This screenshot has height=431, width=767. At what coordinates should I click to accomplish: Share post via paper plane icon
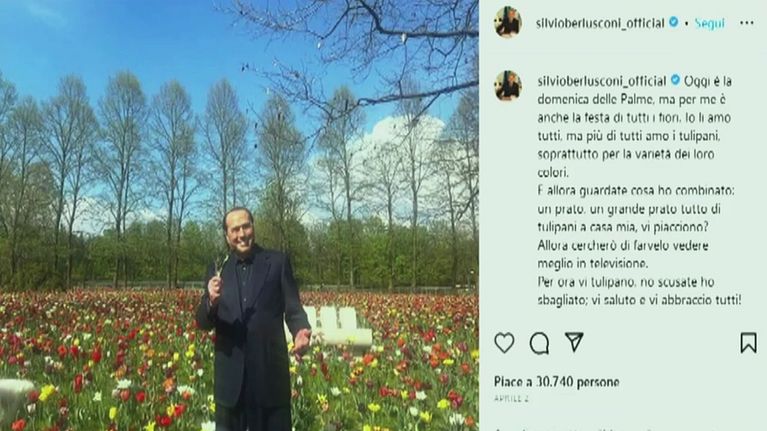574,342
